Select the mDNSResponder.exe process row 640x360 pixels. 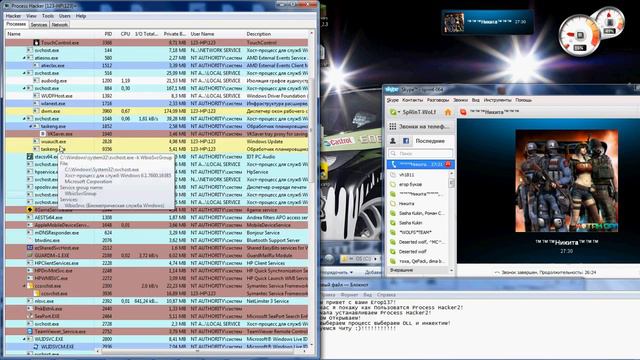(157, 233)
